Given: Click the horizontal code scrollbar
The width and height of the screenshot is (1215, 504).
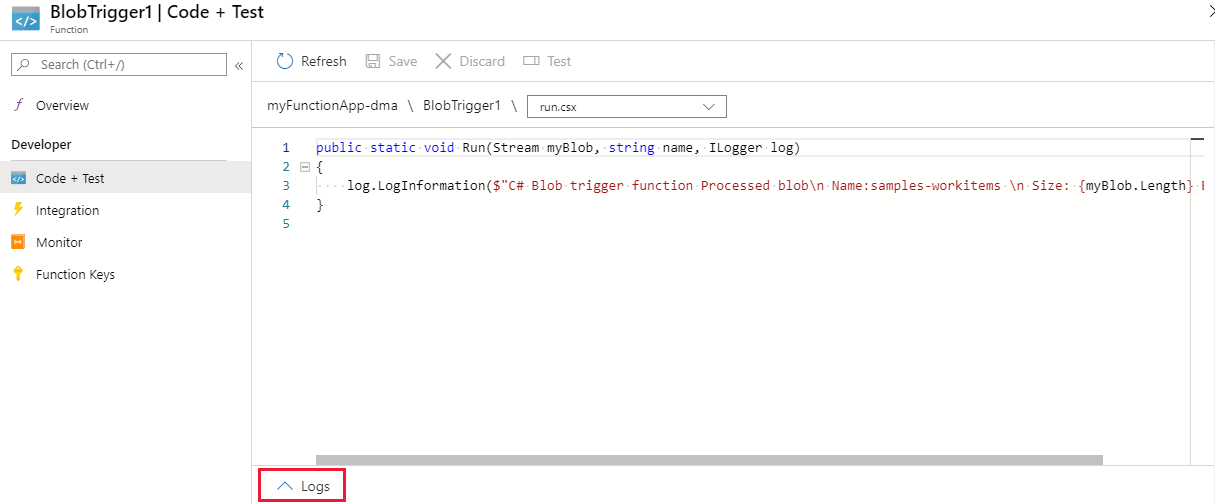Looking at the screenshot, I should pyautogui.click(x=709, y=460).
